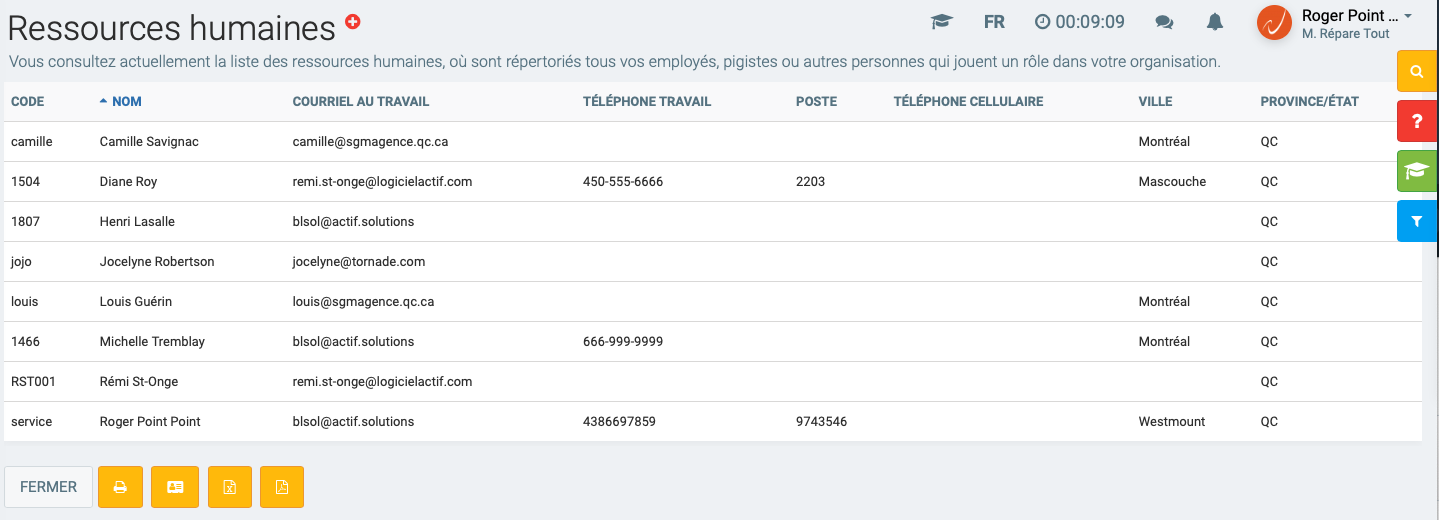The height and width of the screenshot is (520, 1439).
Task: Open the blue filter side tab
Action: coord(1417,221)
